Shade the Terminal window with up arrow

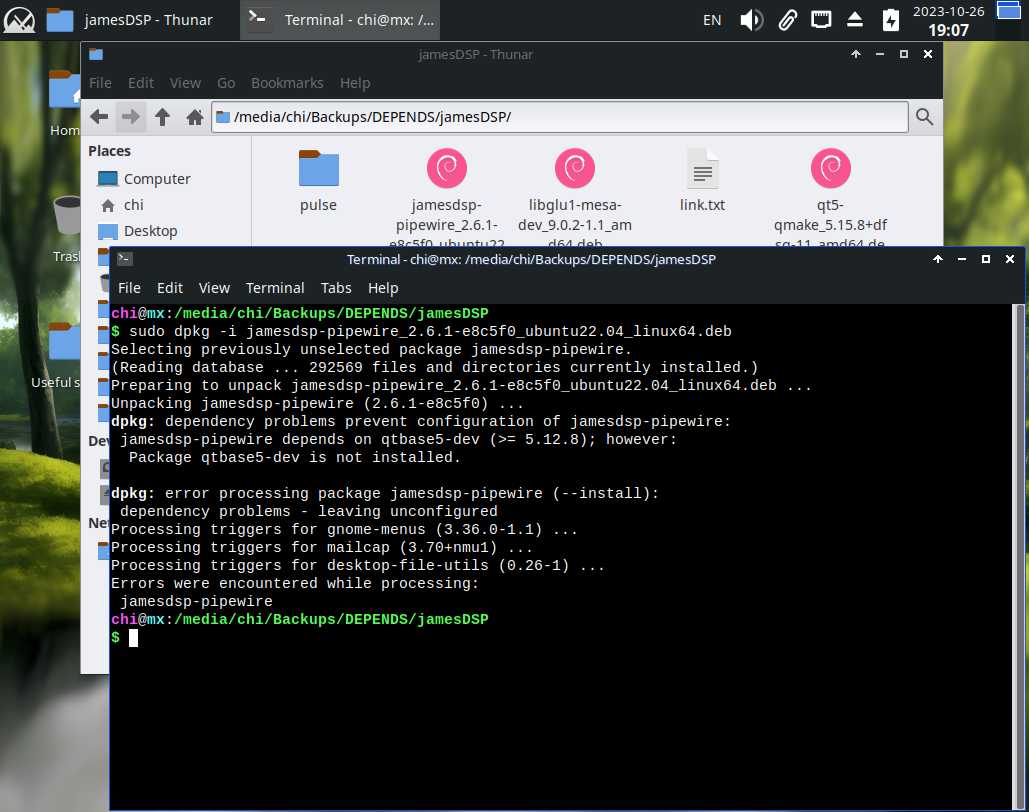[x=938, y=259]
